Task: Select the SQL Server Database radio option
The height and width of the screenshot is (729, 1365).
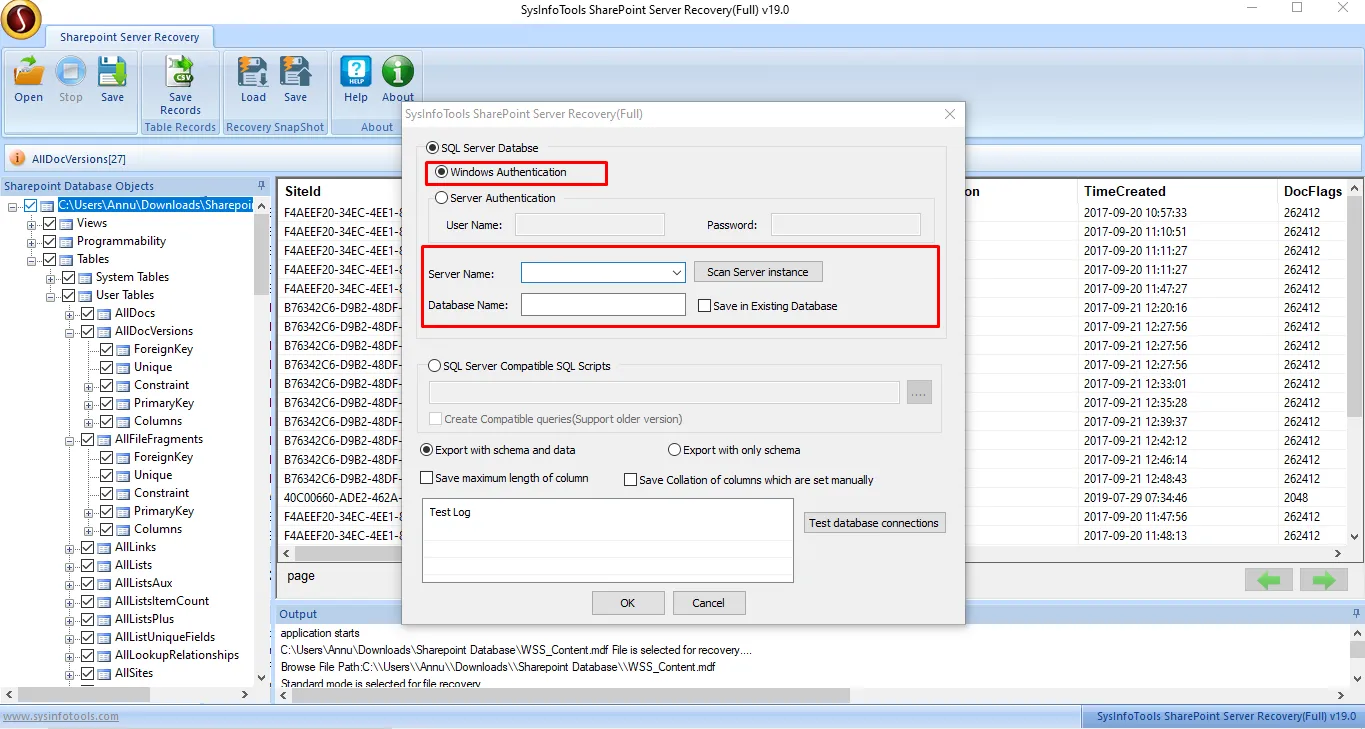Action: coord(433,148)
